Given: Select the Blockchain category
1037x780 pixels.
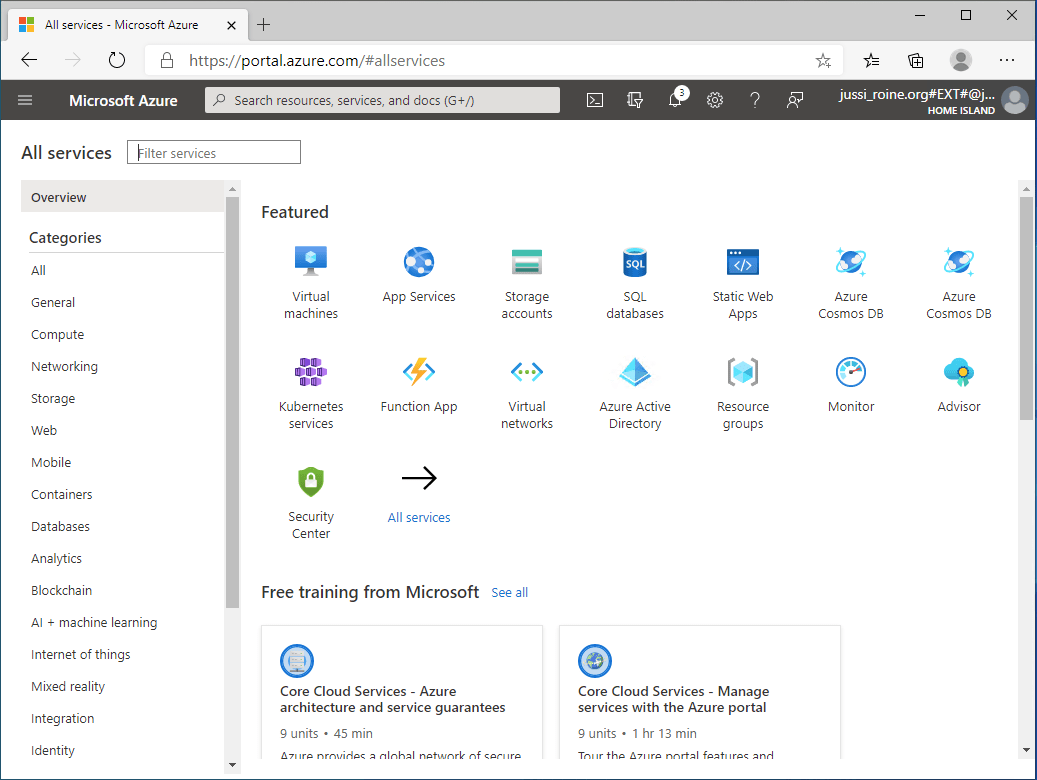Looking at the screenshot, I should coord(62,590).
